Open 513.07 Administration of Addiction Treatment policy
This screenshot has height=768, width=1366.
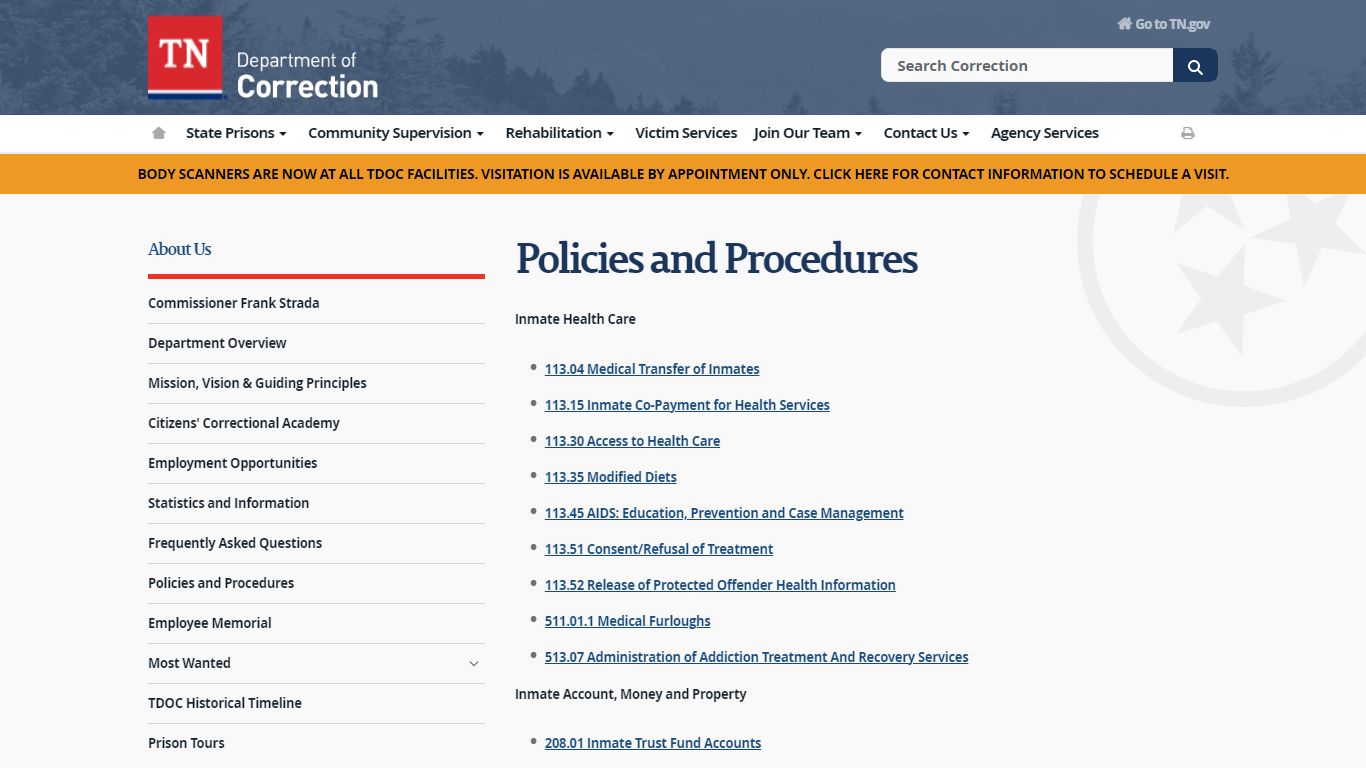[757, 657]
